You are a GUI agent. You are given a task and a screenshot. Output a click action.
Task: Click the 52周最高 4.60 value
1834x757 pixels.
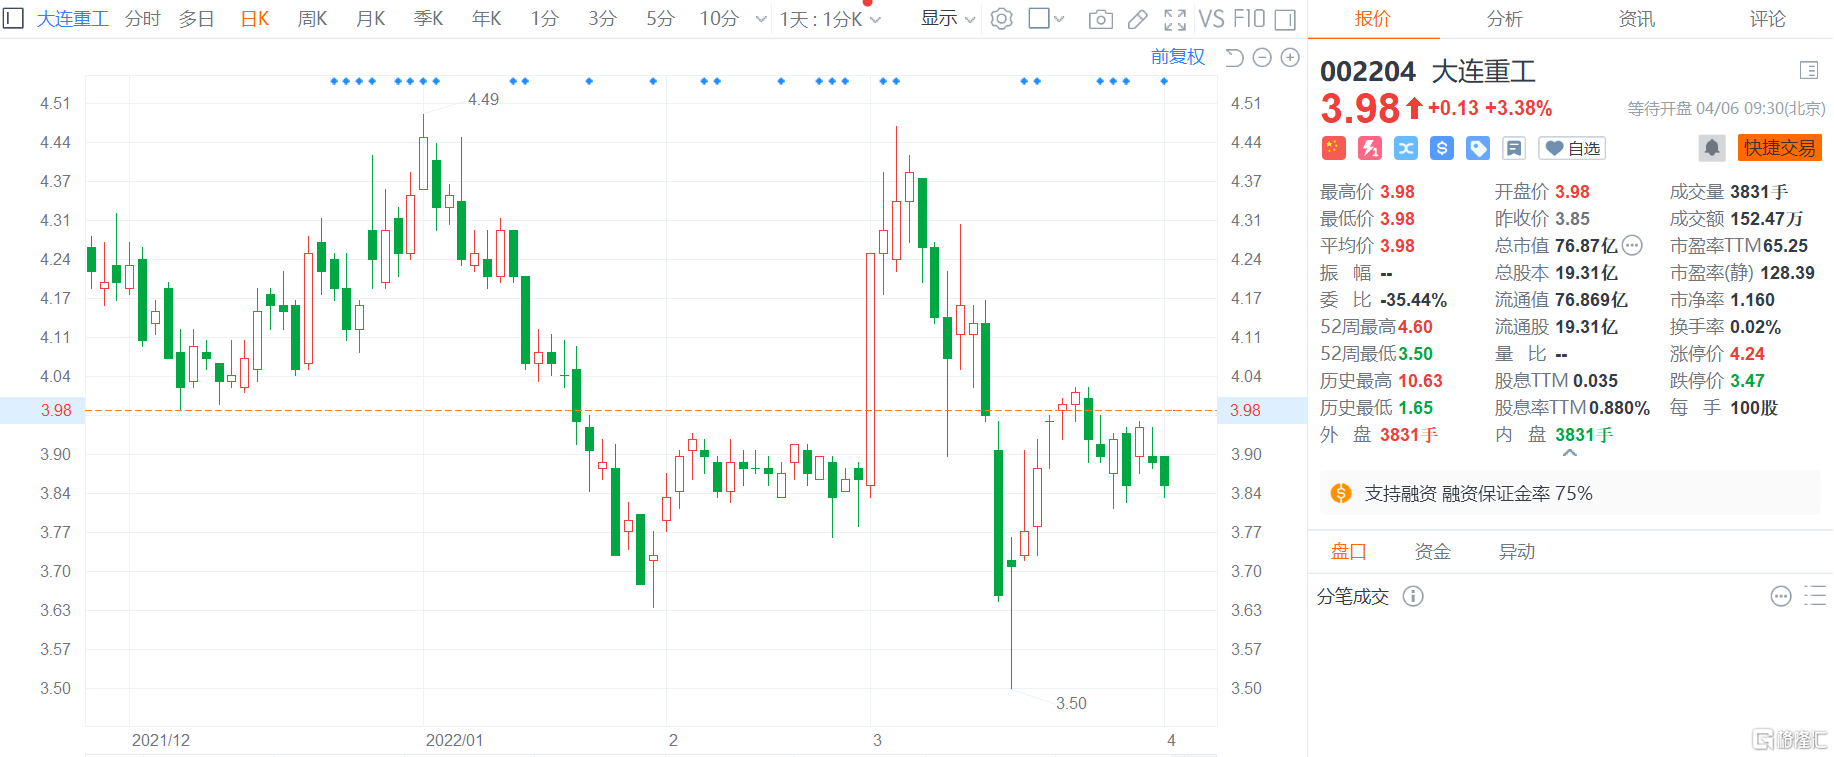pyautogui.click(x=1415, y=327)
